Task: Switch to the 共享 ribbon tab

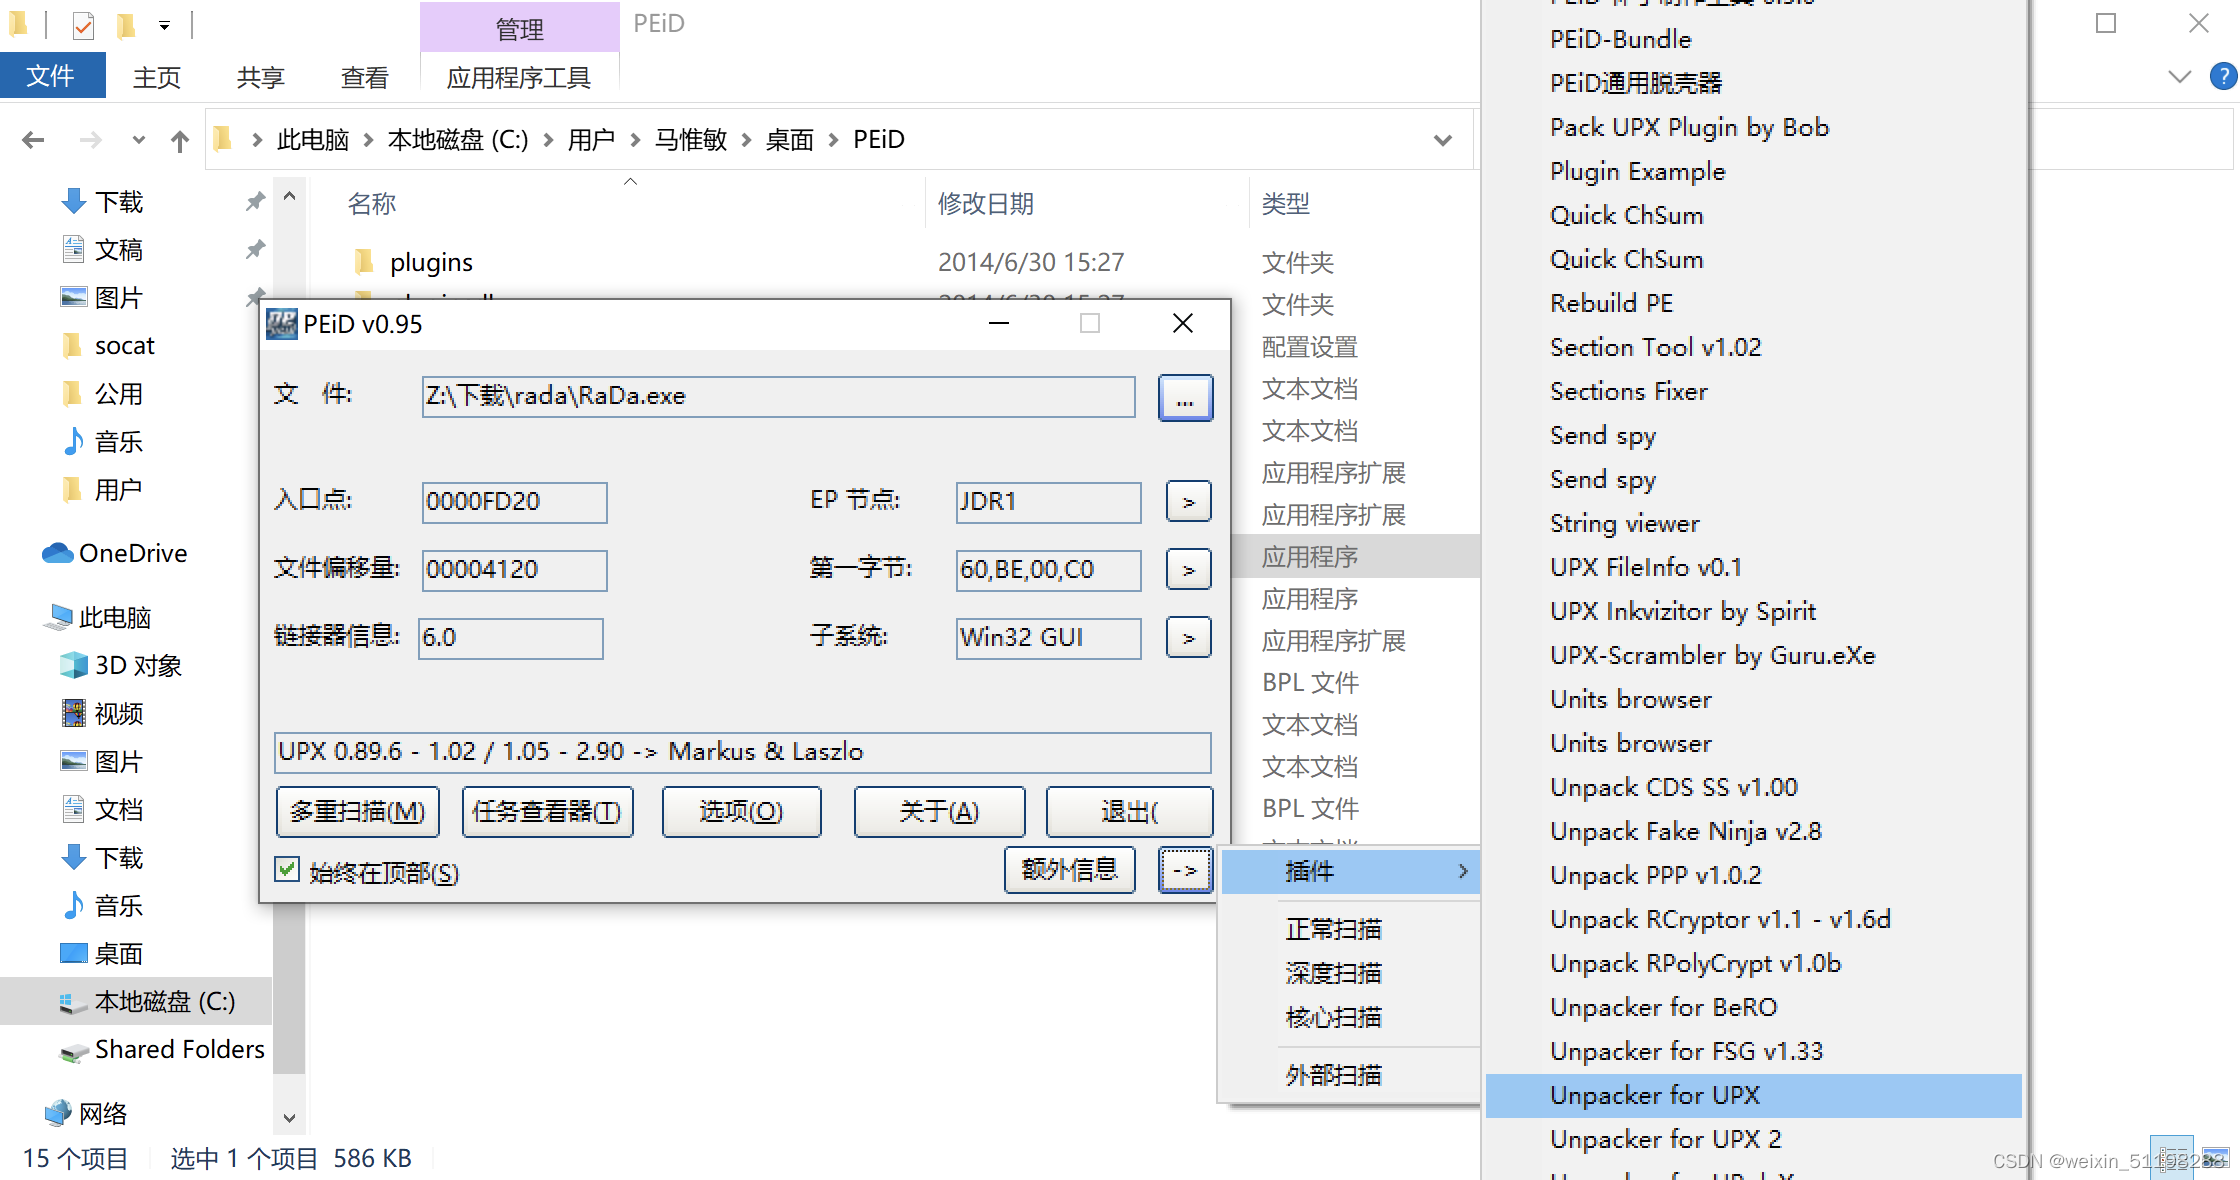Action: point(261,77)
